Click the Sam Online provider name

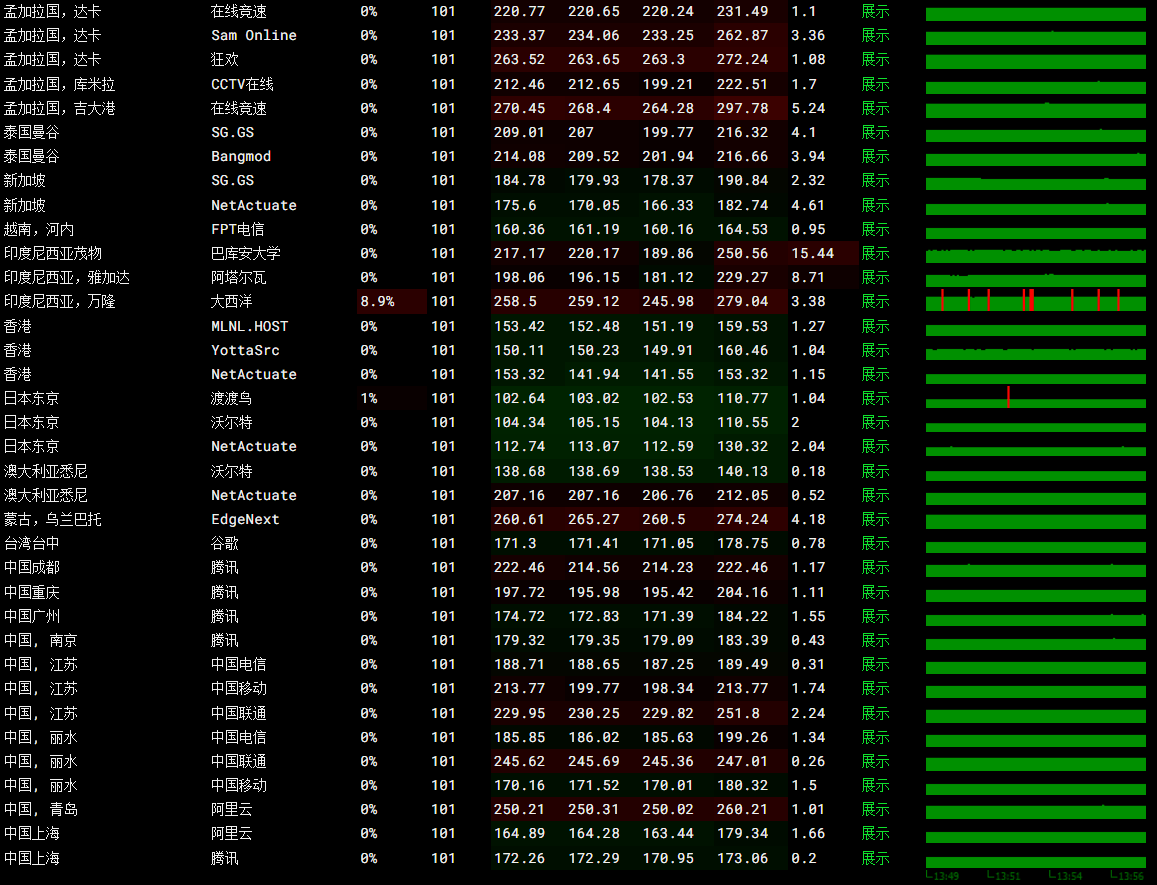(x=254, y=35)
